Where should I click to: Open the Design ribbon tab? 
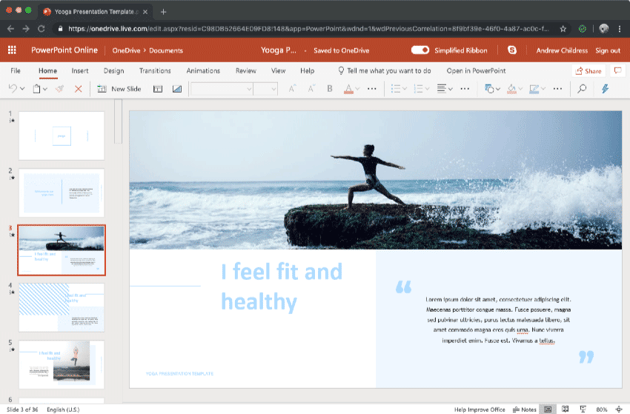coord(113,71)
